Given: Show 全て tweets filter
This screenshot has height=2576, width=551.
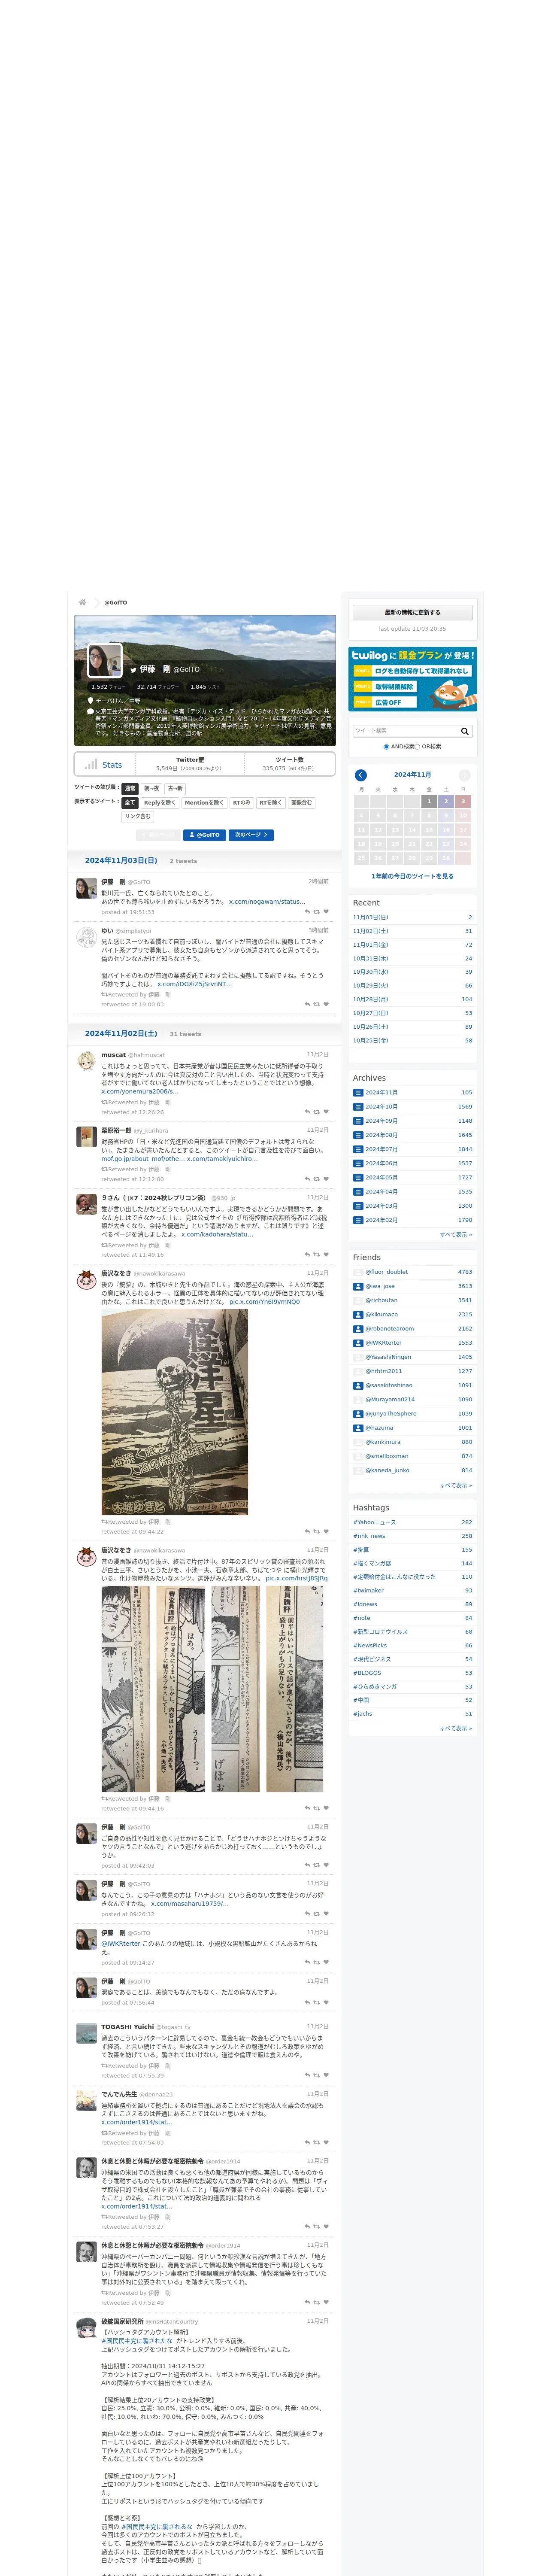Looking at the screenshot, I should [130, 802].
